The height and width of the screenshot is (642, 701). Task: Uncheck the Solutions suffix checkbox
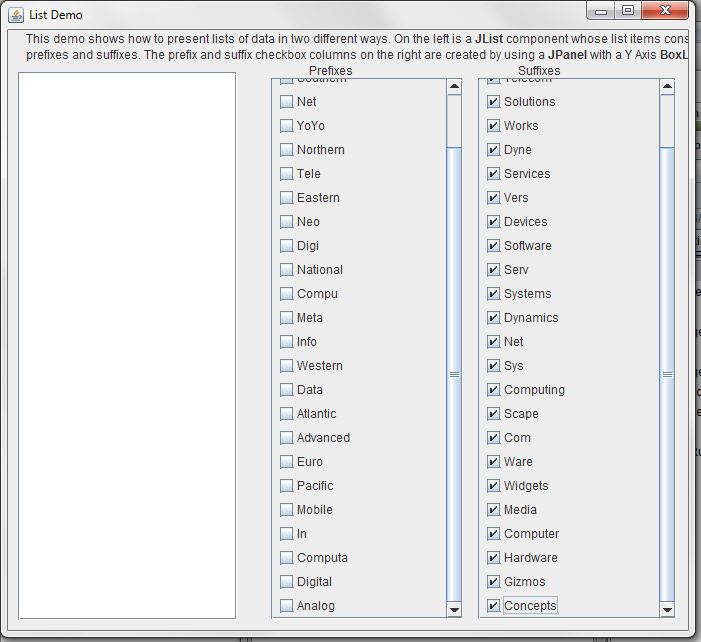(x=494, y=102)
